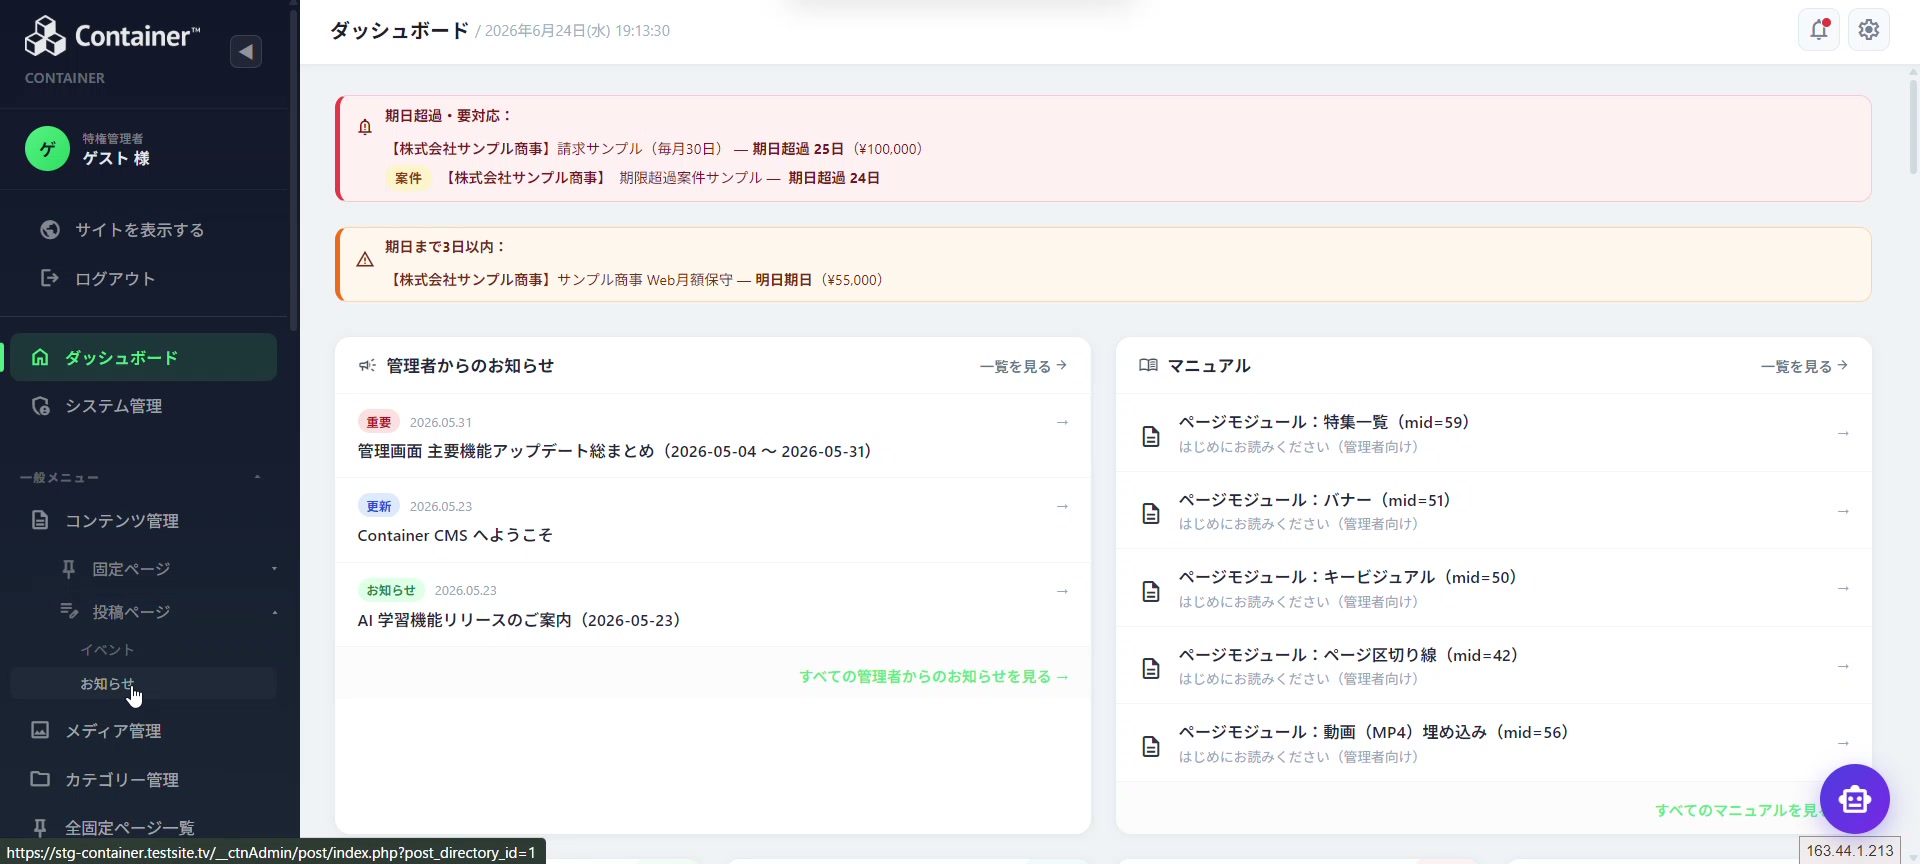This screenshot has width=1920, height=864.
Task: Click the edit-list icon of 投稿ページ
Action: pyautogui.click(x=68, y=611)
